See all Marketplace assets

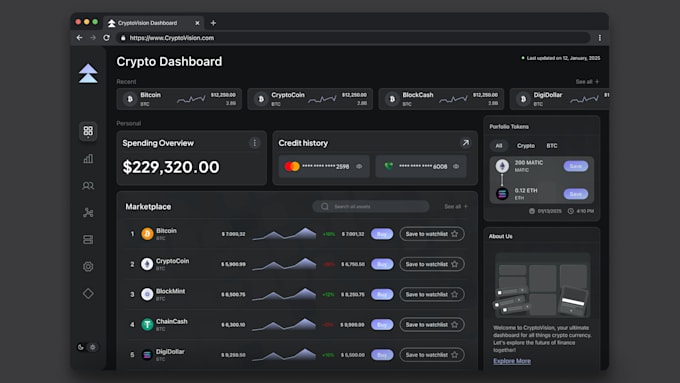[x=456, y=206]
